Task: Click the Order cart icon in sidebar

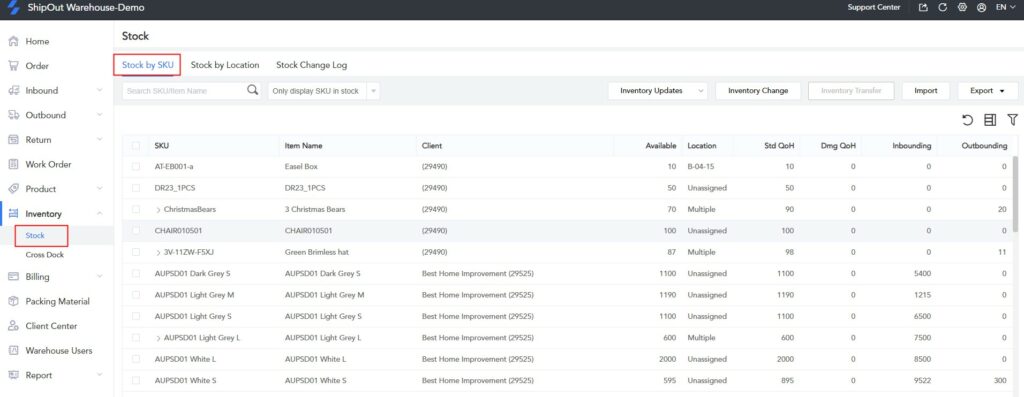Action: click(x=13, y=66)
